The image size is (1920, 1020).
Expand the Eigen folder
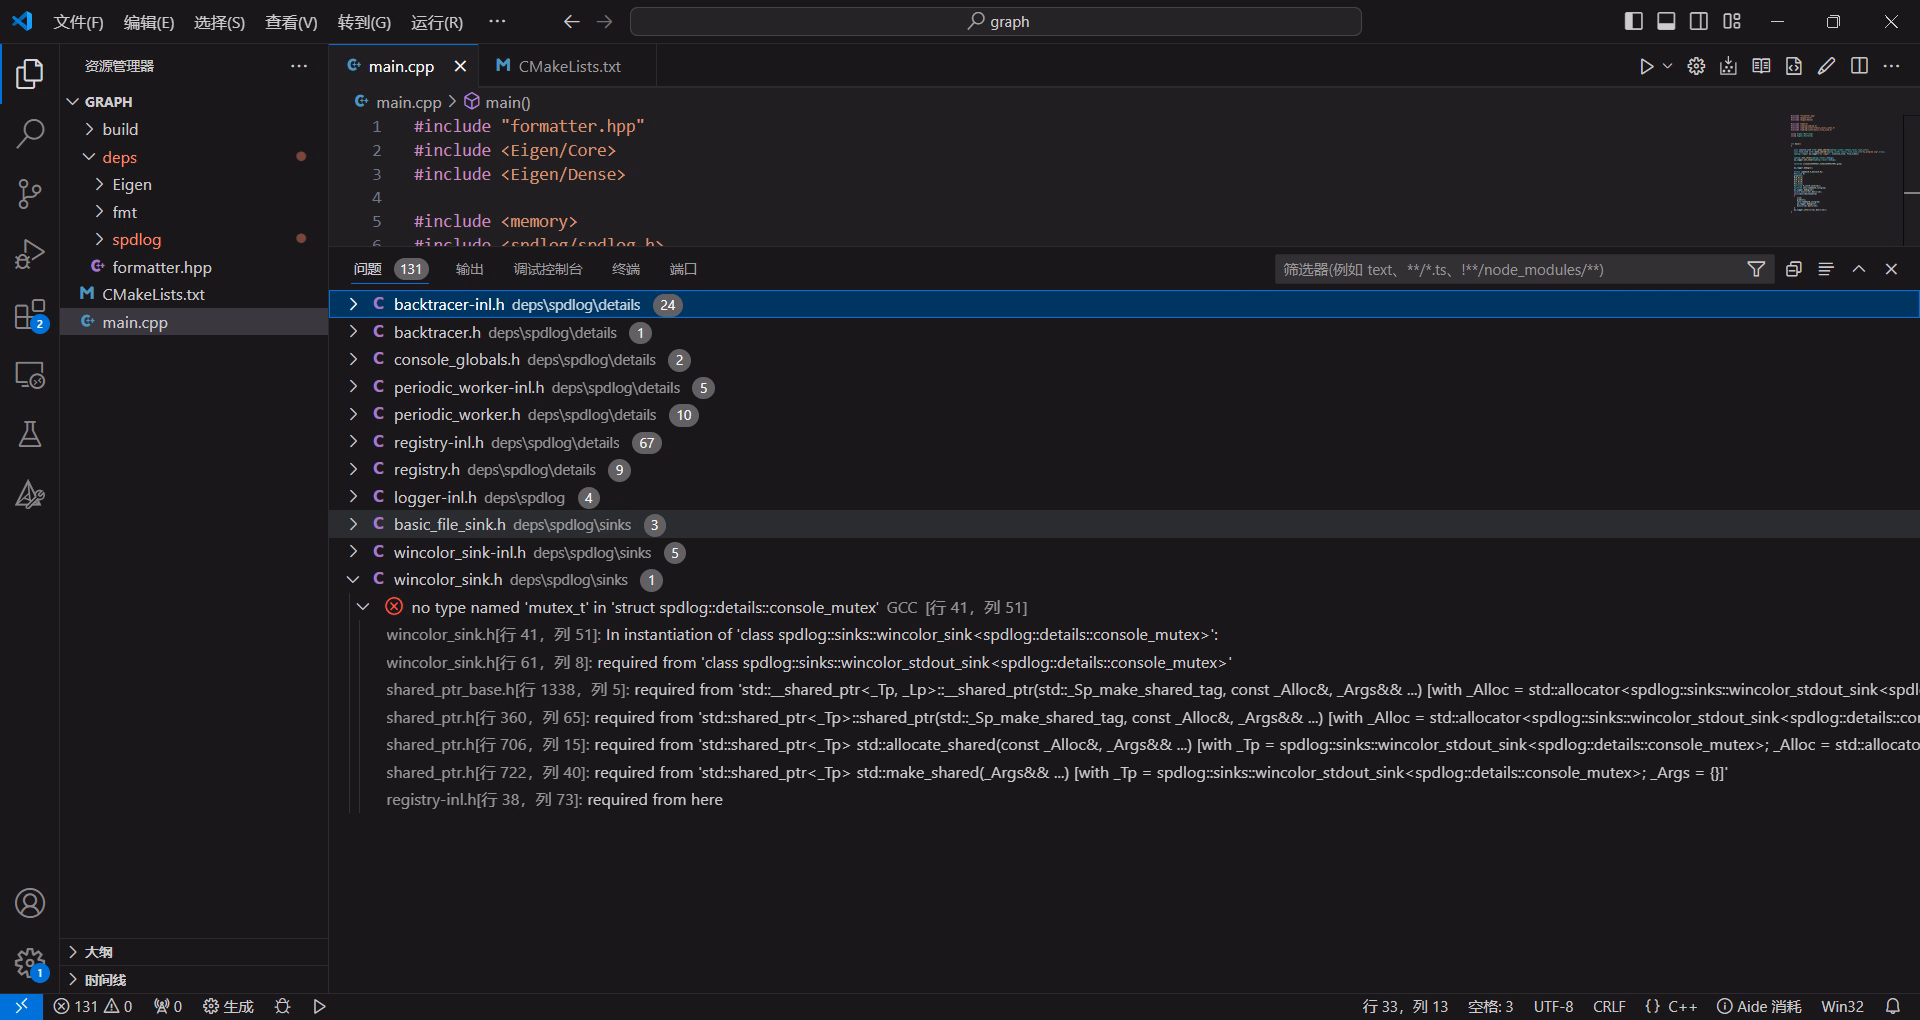tap(194, 184)
